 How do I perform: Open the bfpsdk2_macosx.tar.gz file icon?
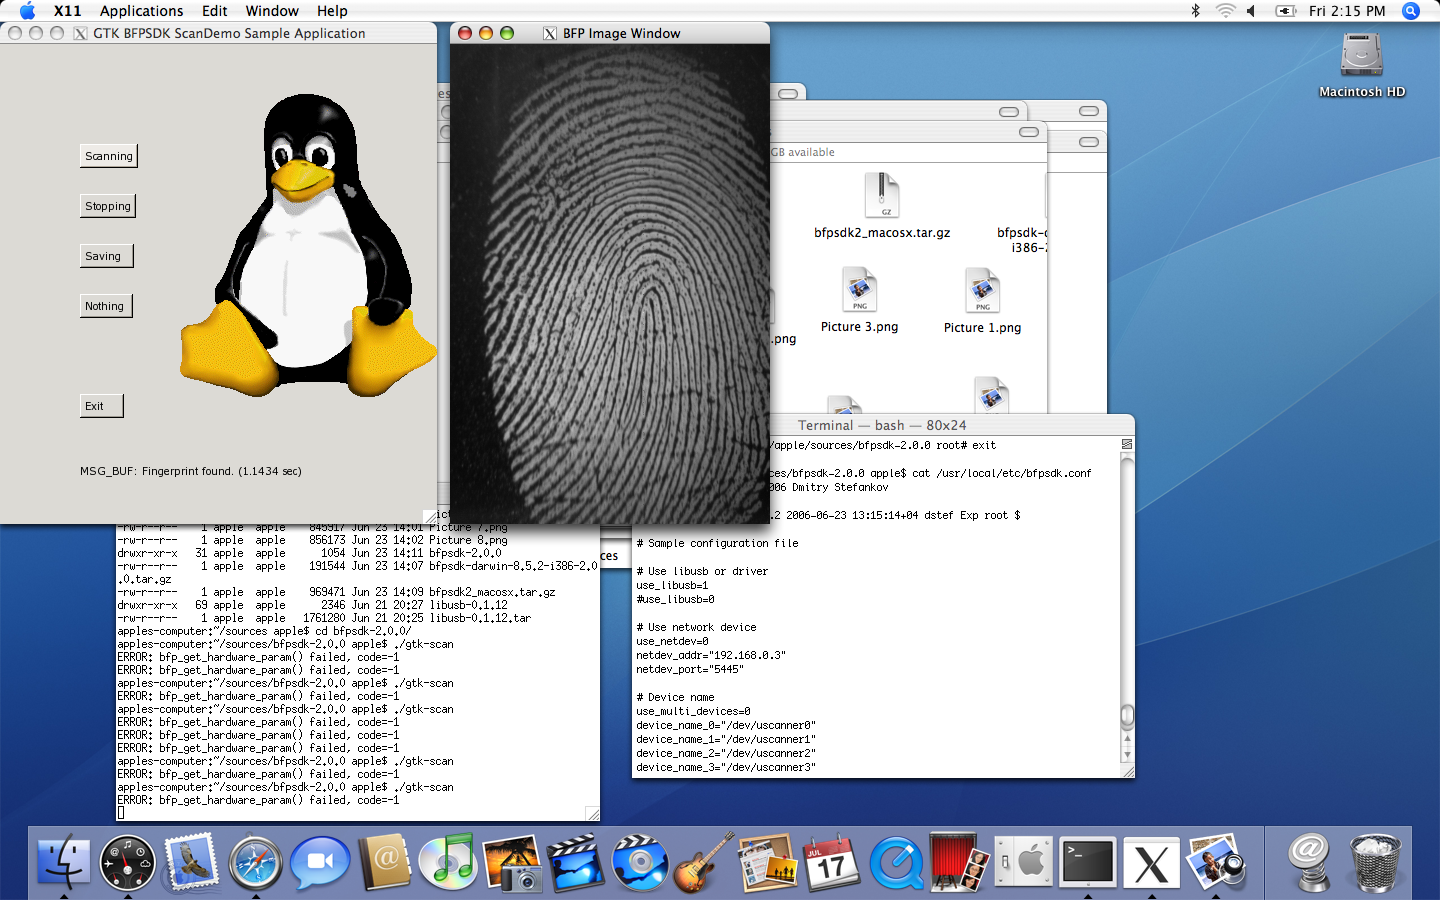tap(881, 196)
